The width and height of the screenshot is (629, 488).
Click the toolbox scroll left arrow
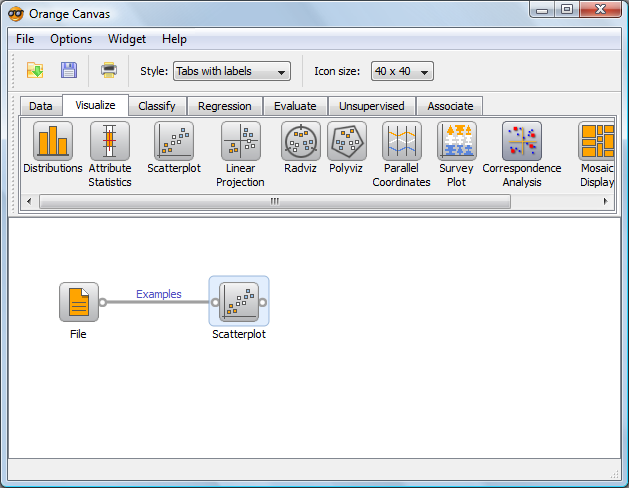coord(29,201)
